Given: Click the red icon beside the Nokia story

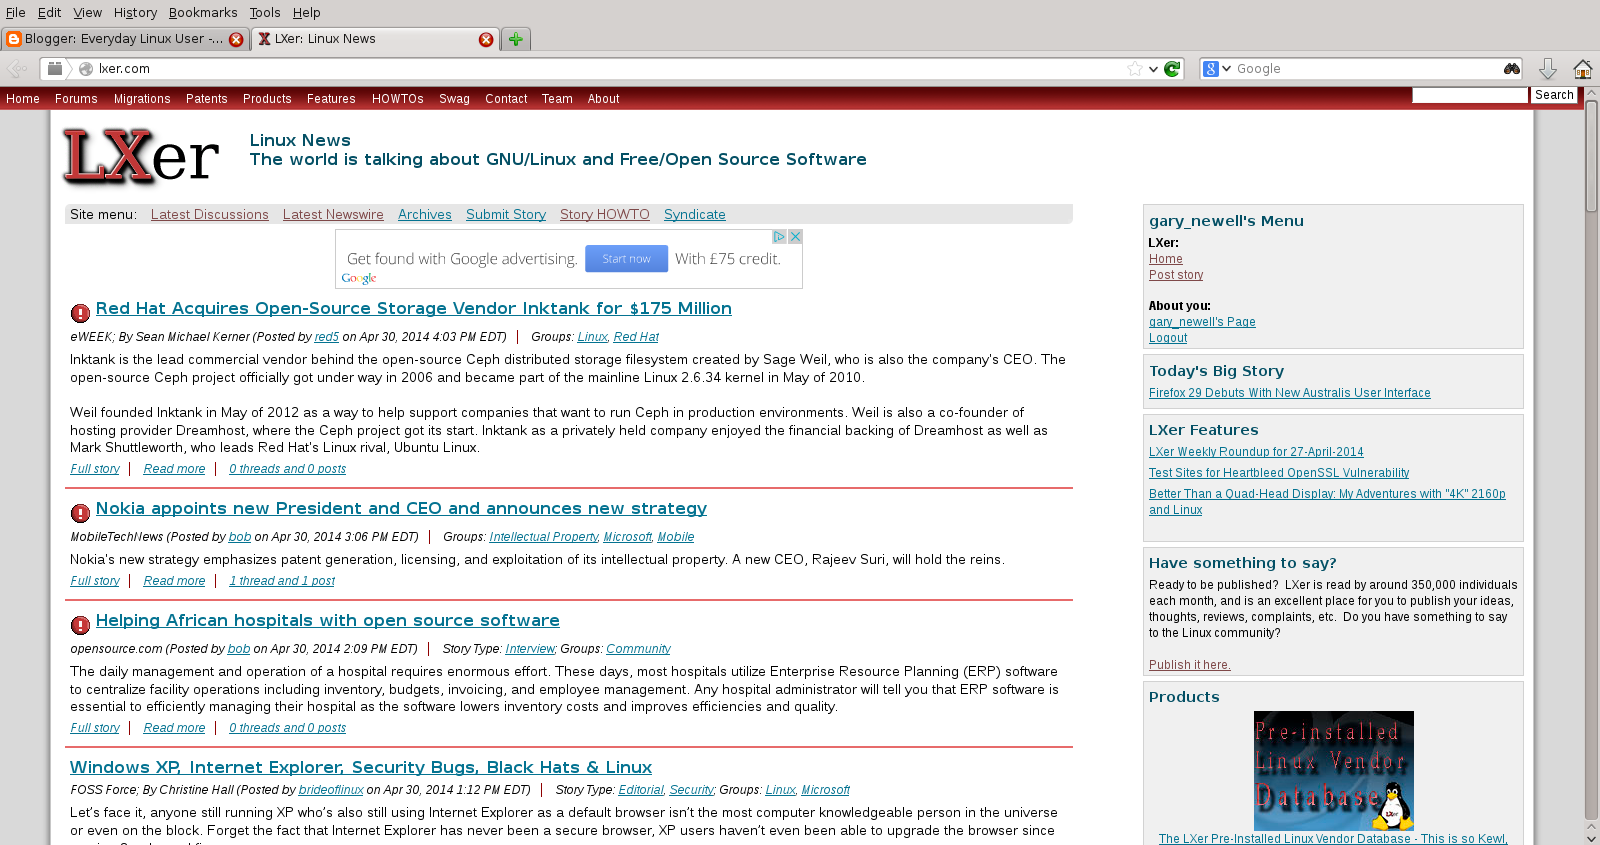Looking at the screenshot, I should [81, 513].
